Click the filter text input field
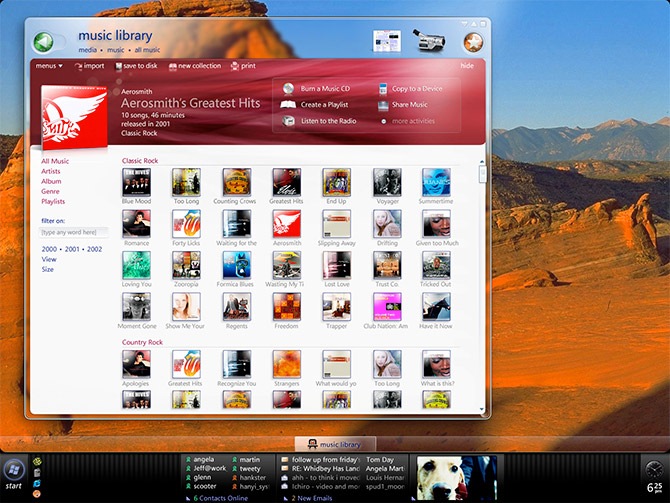The image size is (670, 503). point(74,232)
